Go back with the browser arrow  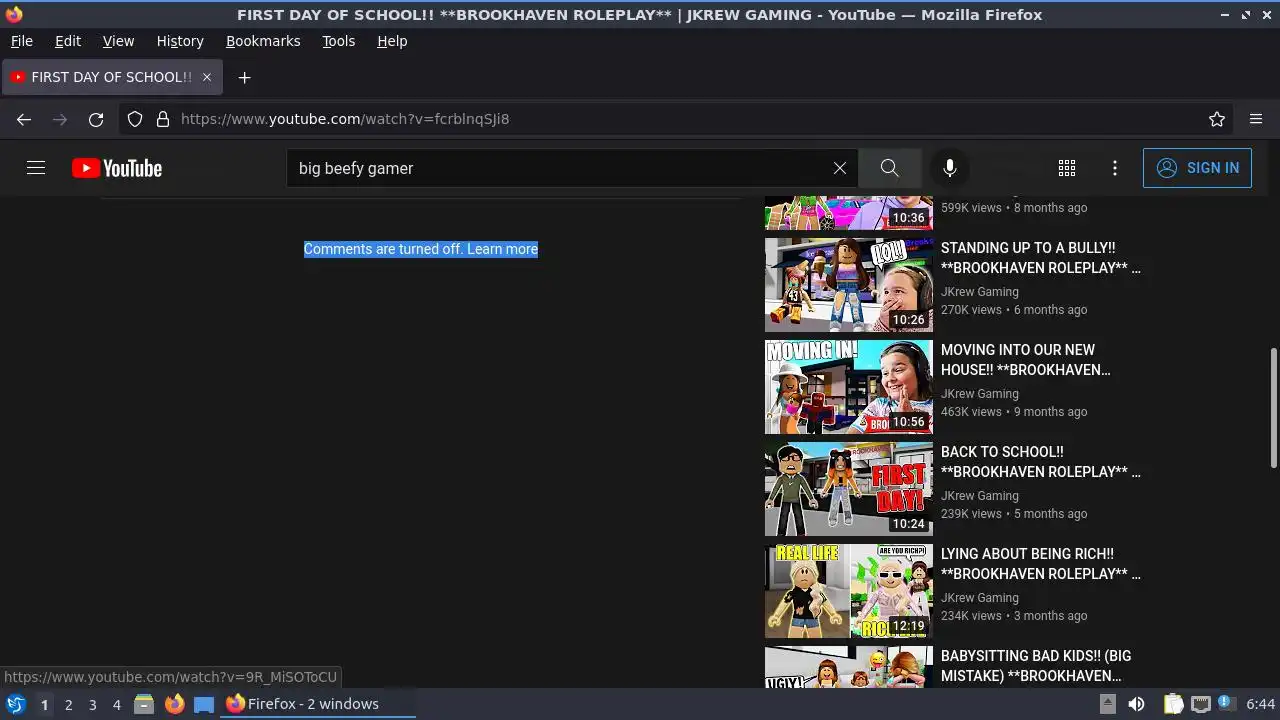tap(24, 119)
